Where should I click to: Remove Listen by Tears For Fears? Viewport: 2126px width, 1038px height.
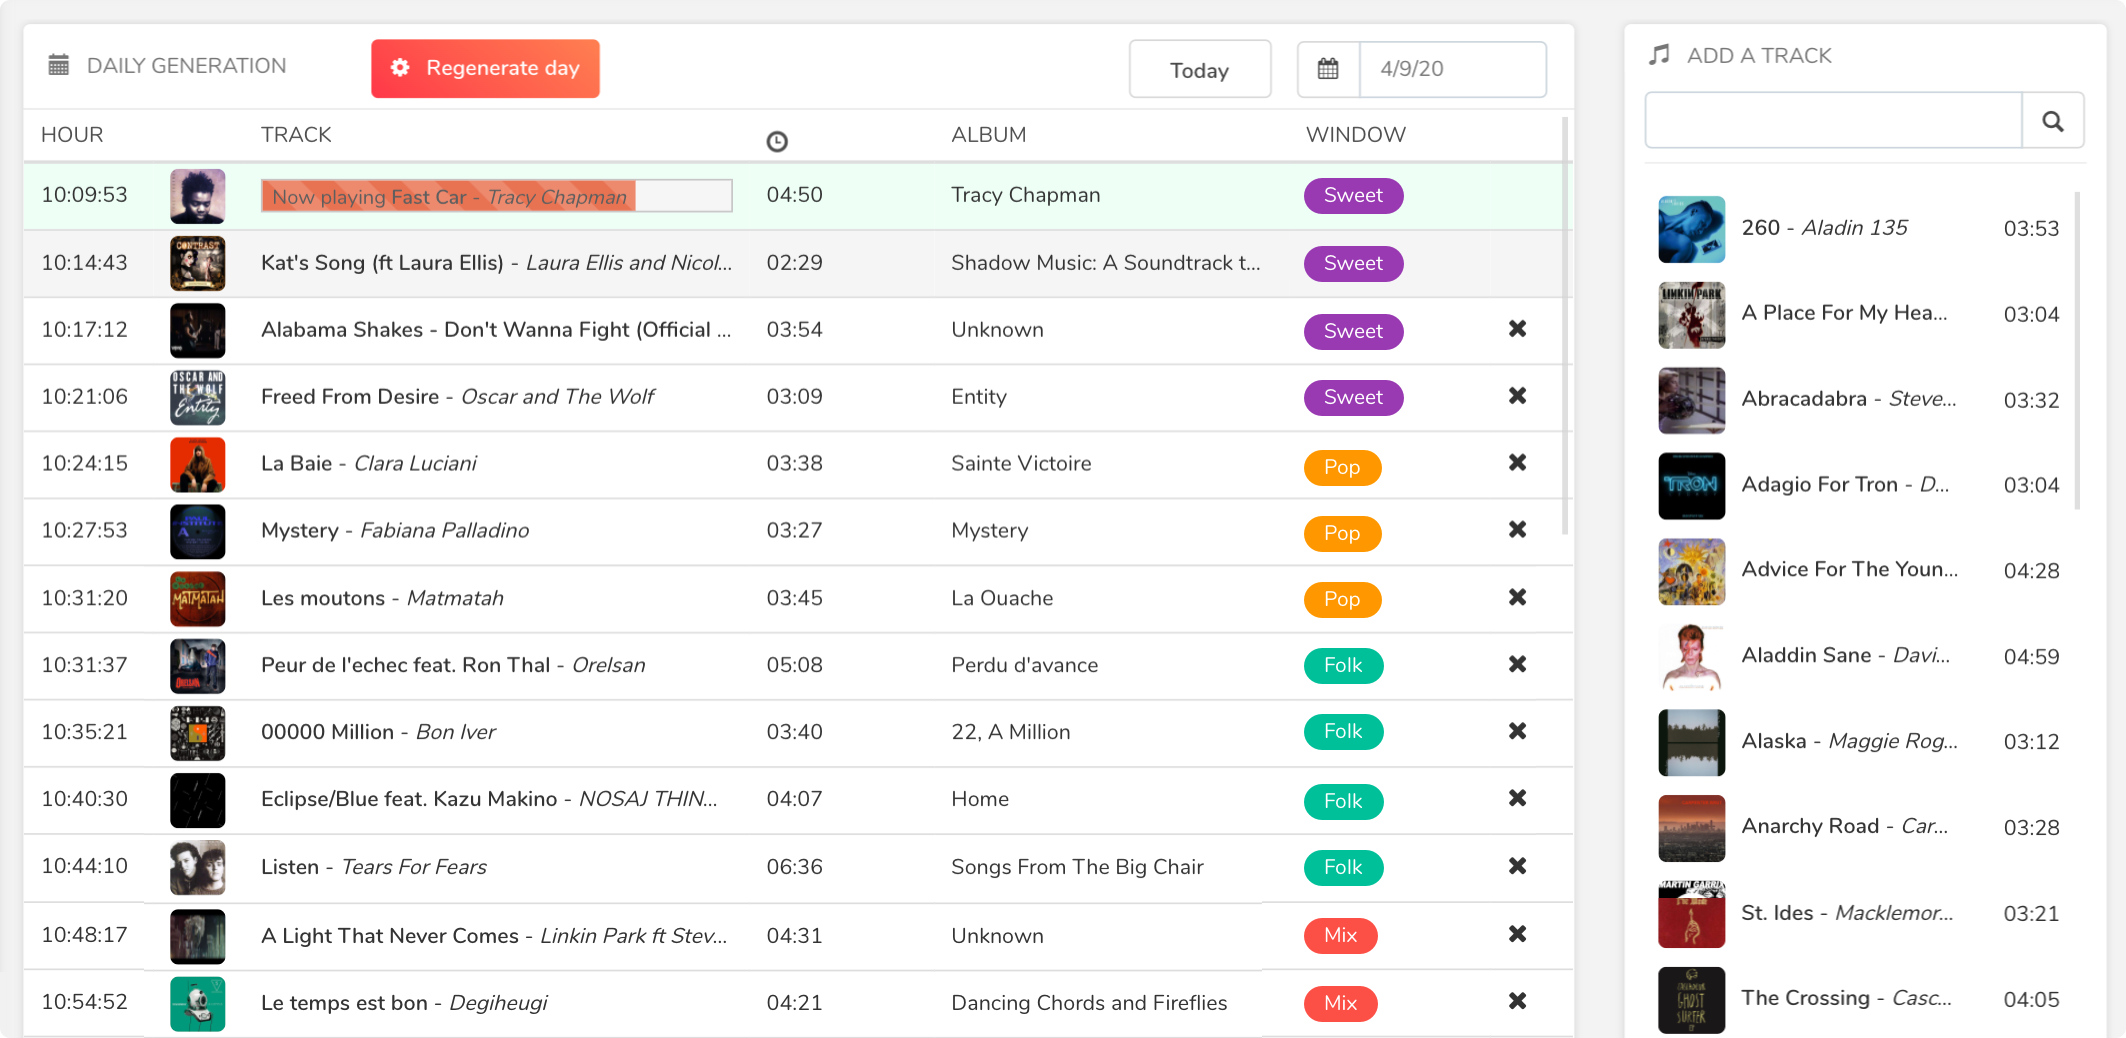click(1517, 866)
